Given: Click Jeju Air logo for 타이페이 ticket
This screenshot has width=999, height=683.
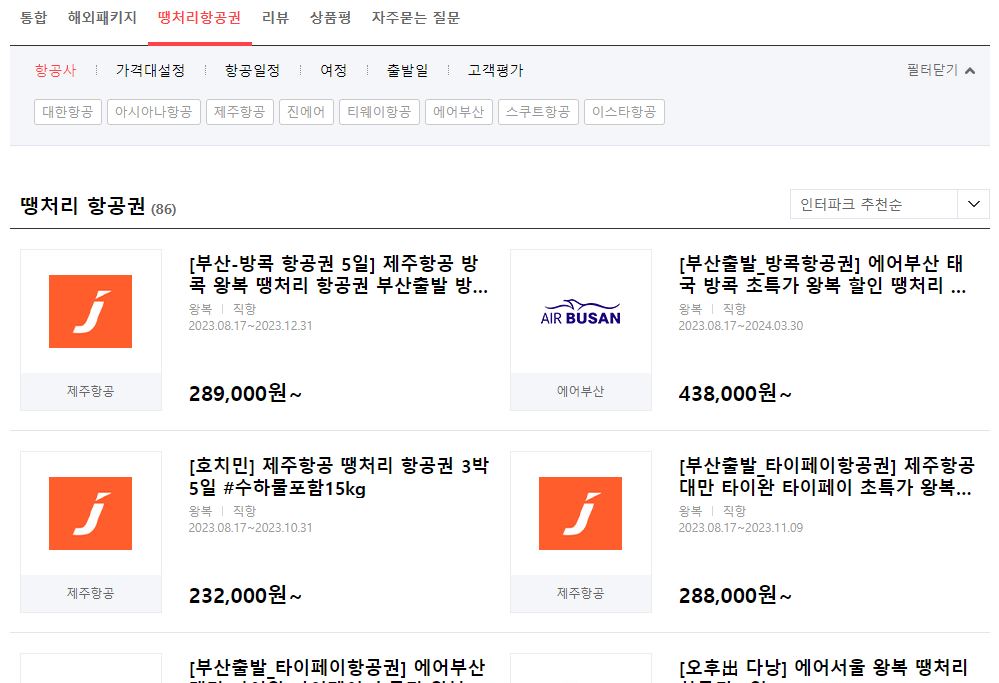Looking at the screenshot, I should point(580,514).
